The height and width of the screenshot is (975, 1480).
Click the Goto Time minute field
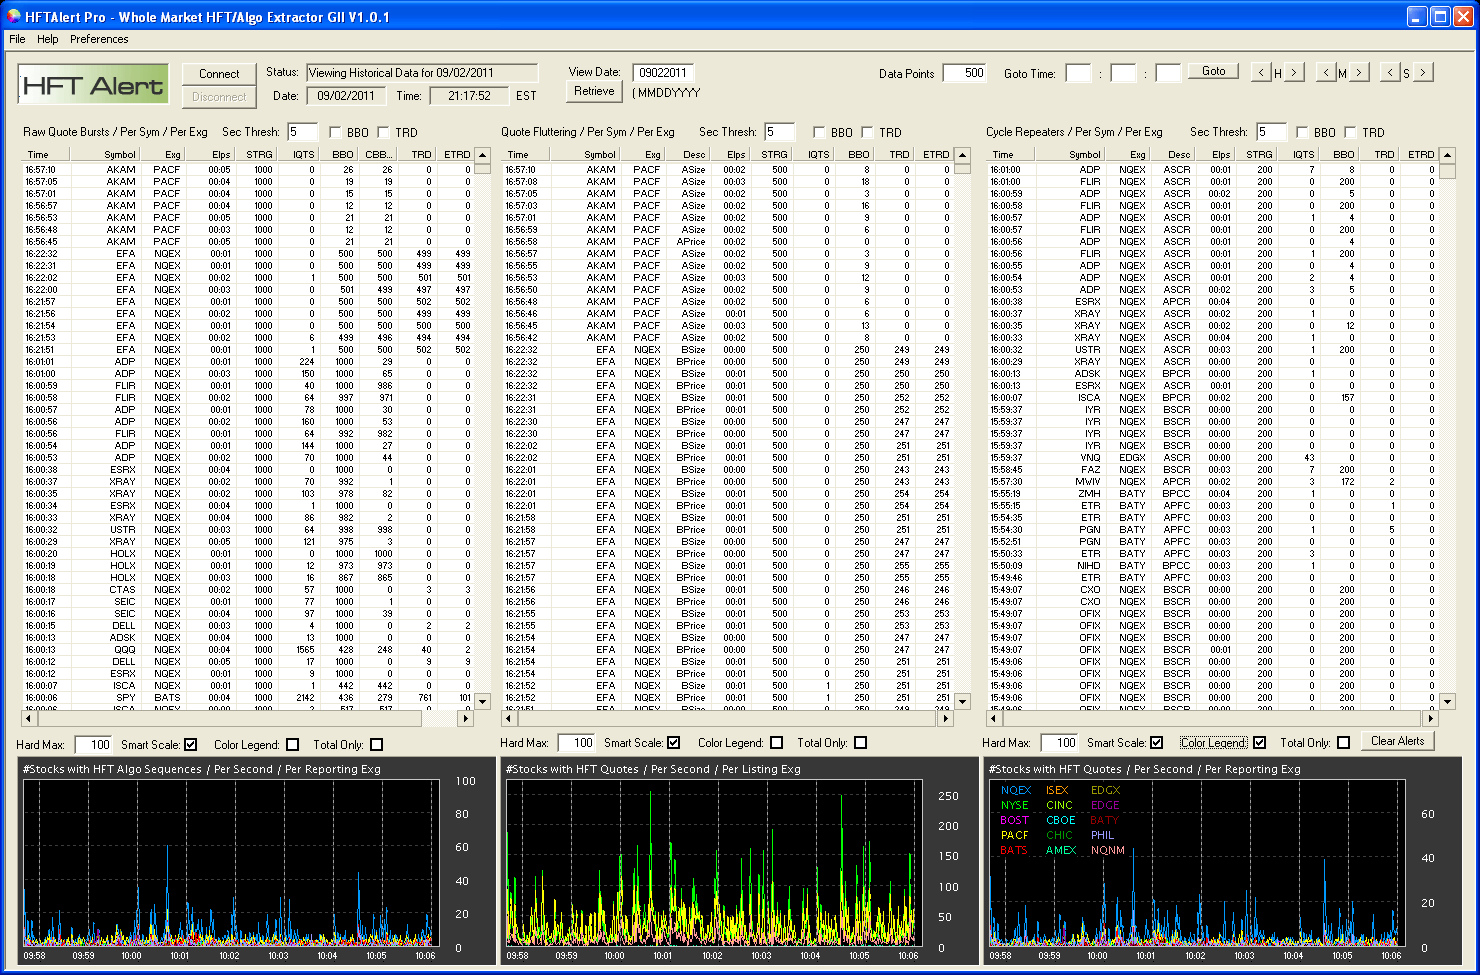[1124, 73]
